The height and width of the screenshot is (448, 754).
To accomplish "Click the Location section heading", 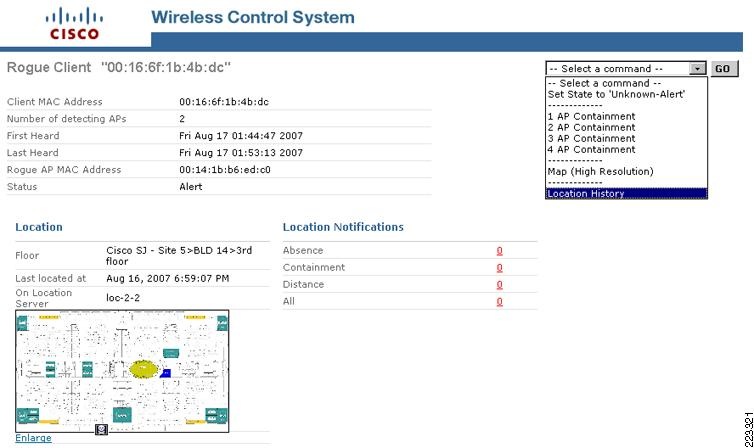I will (x=39, y=227).
